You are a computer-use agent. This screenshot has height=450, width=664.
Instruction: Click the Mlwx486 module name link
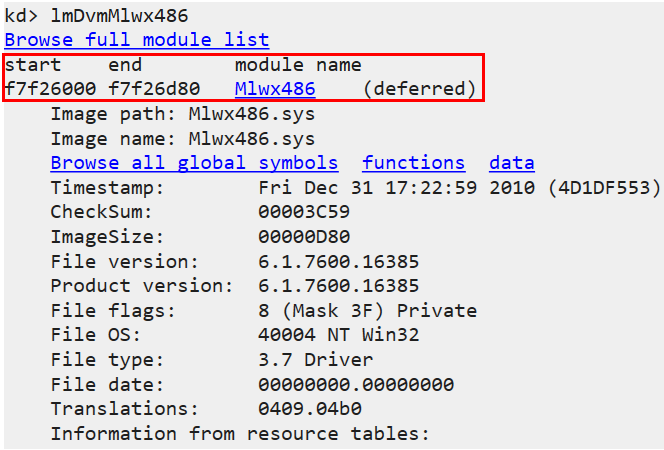click(x=275, y=89)
